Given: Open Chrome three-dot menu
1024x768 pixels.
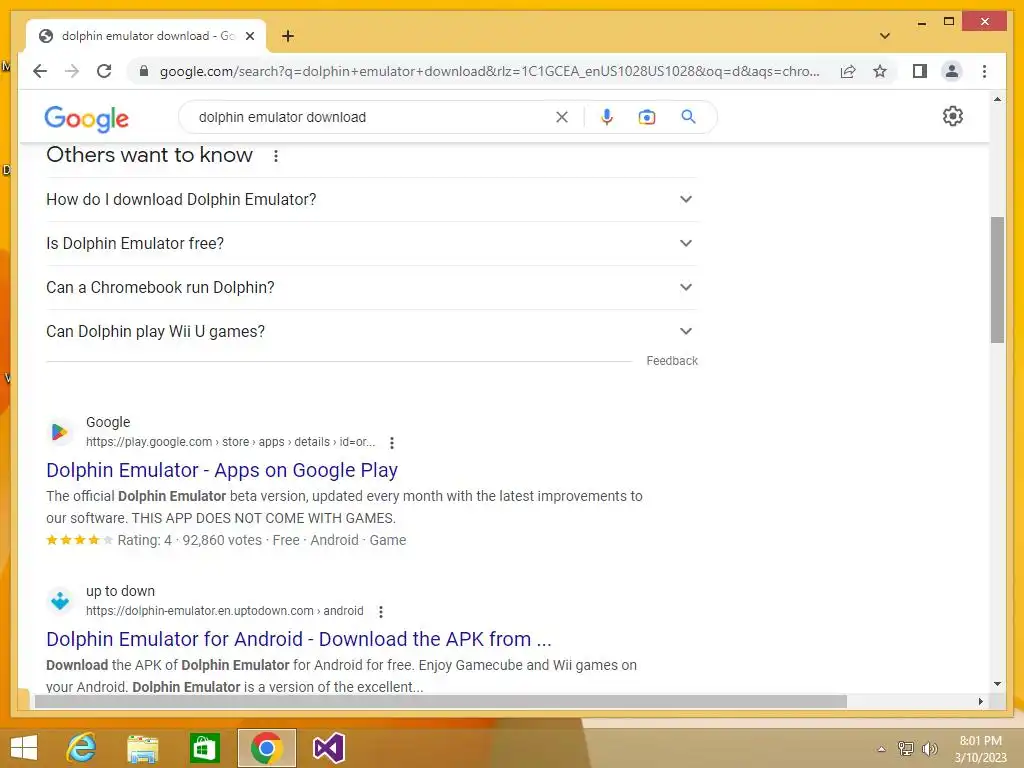Looking at the screenshot, I should (x=984, y=71).
